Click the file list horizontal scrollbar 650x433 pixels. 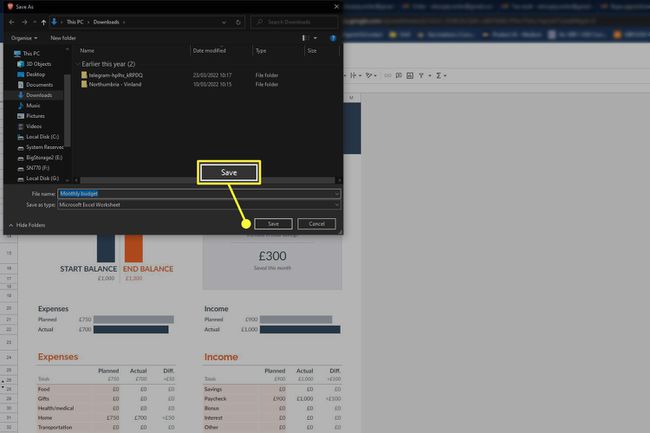click(x=207, y=180)
